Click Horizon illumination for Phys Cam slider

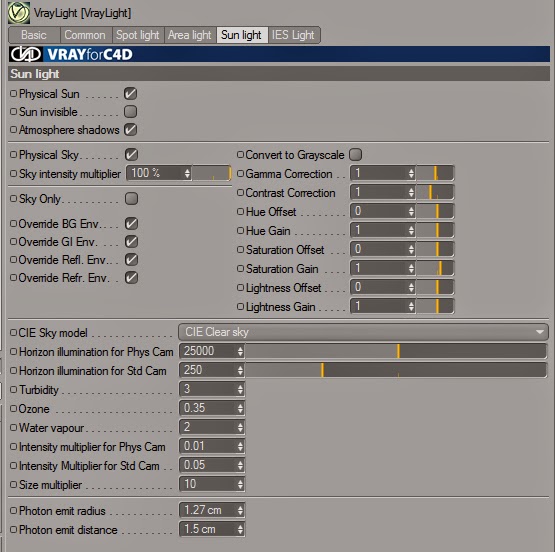click(x=396, y=351)
